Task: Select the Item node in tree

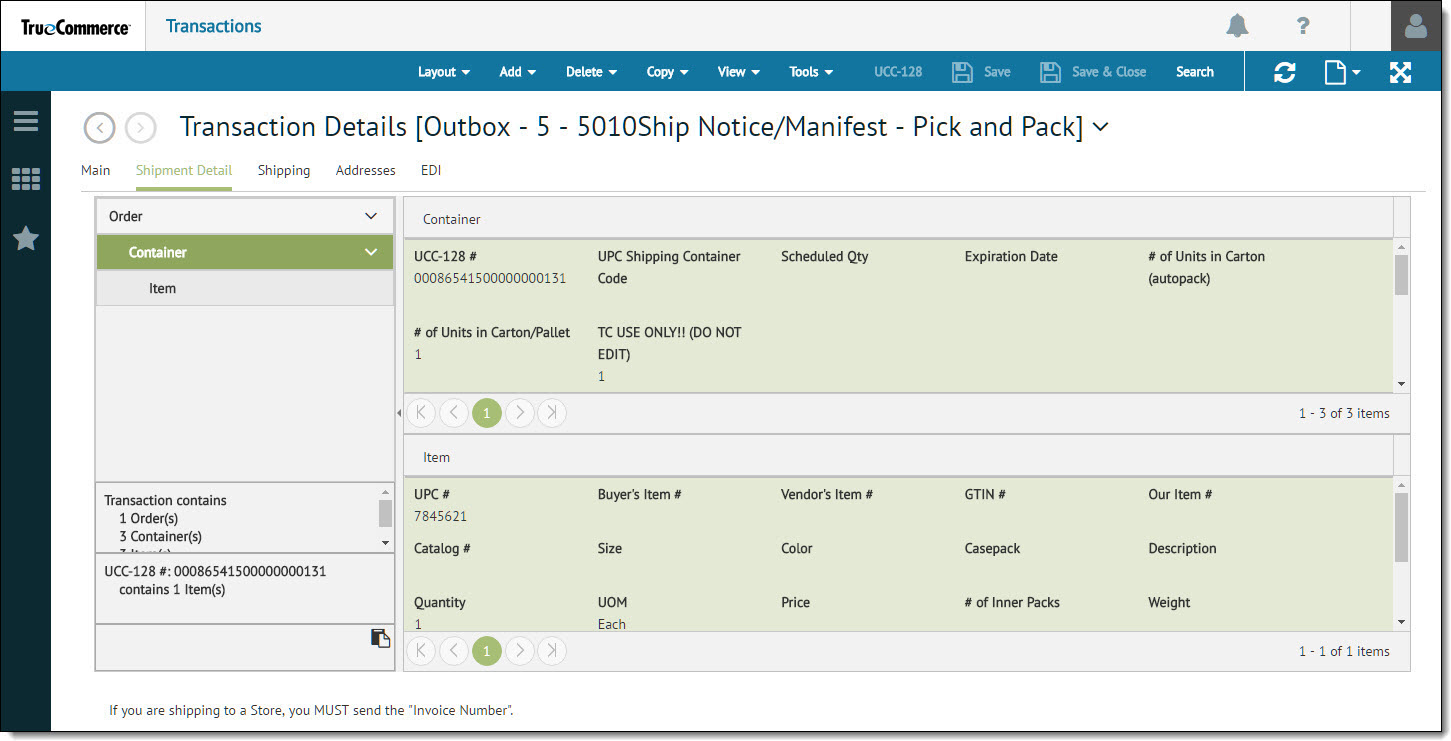Action: (x=162, y=288)
